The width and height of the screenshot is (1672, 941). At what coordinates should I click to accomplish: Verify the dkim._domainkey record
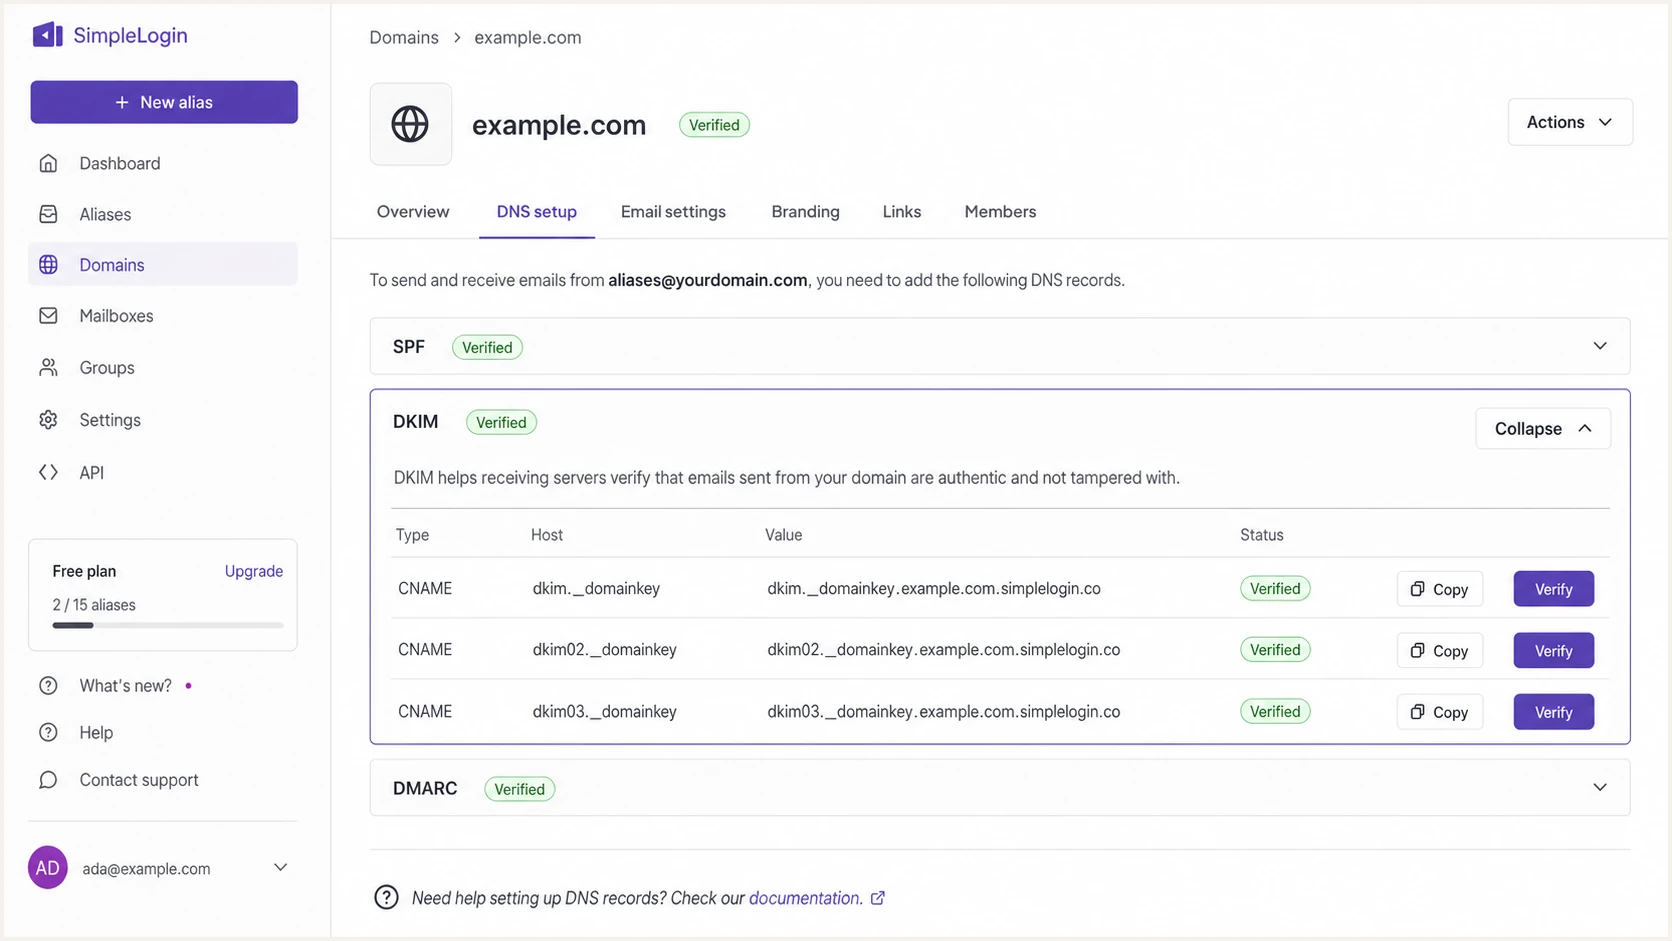[1553, 589]
